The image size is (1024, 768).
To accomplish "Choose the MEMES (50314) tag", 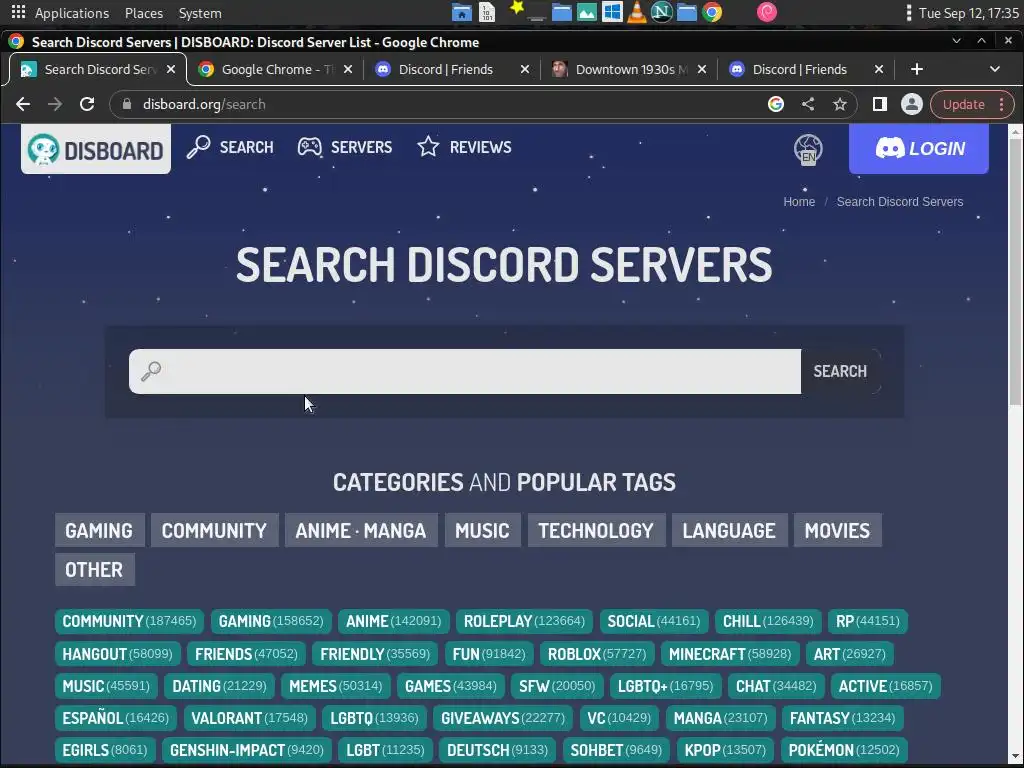I will pos(336,686).
